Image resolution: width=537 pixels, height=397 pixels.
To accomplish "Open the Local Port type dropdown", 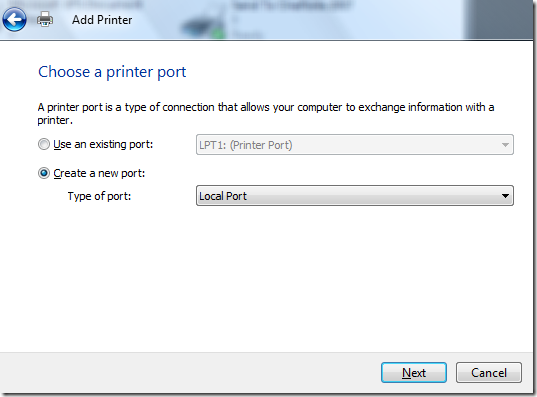I will (x=354, y=196).
